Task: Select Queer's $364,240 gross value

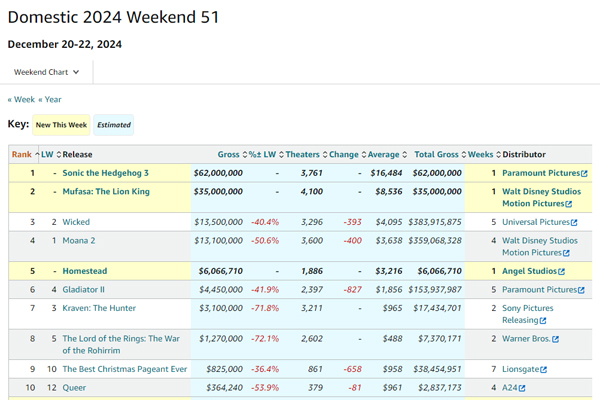Action: click(225, 388)
